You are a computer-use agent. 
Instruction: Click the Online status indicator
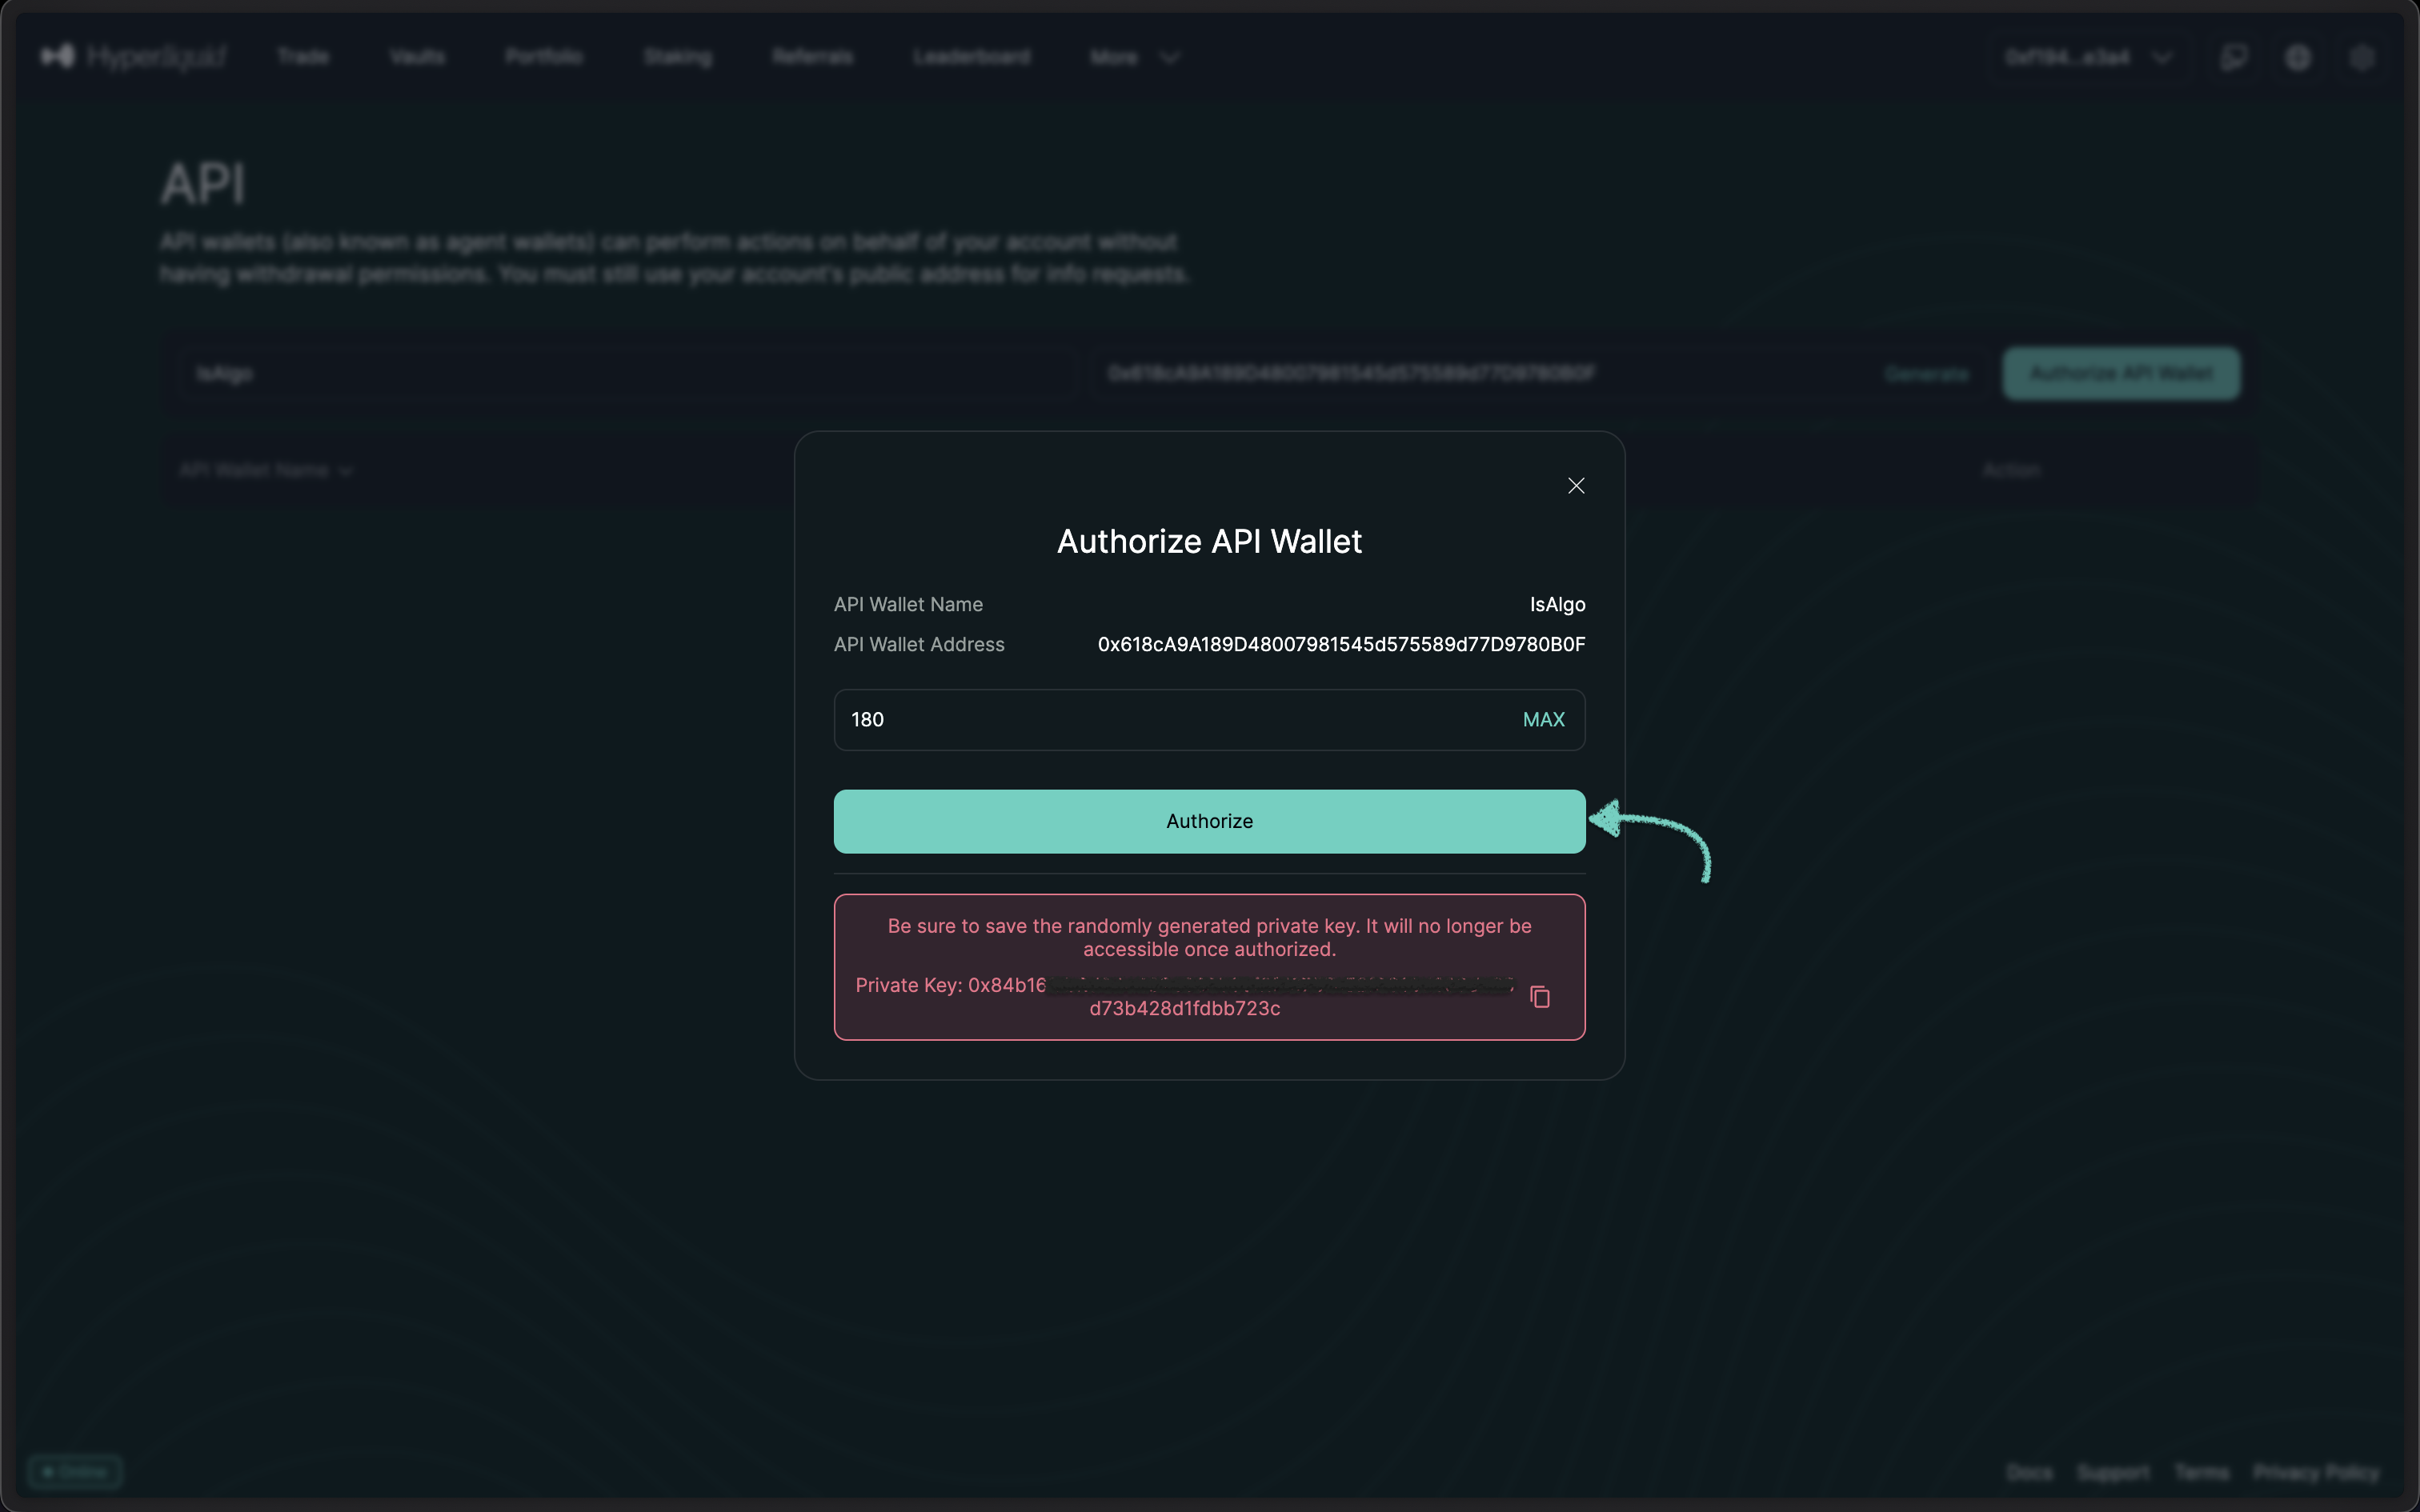coord(77,1471)
